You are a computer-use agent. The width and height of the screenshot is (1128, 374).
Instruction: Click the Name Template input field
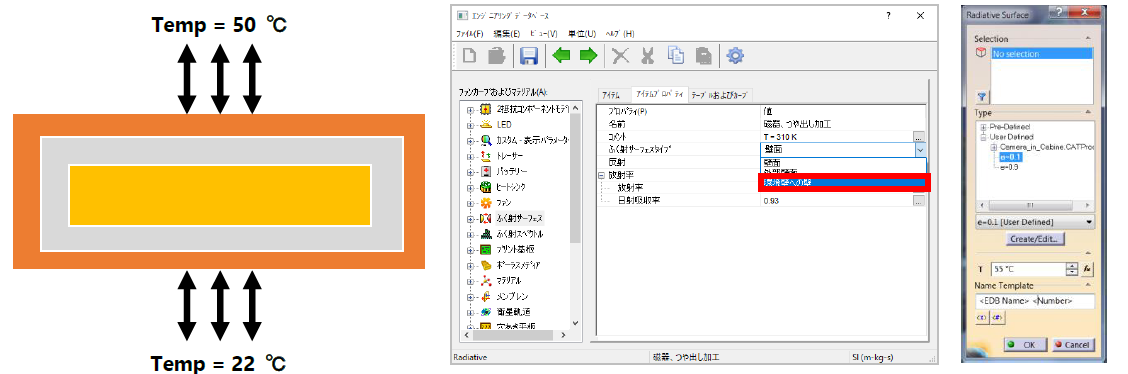[1034, 301]
